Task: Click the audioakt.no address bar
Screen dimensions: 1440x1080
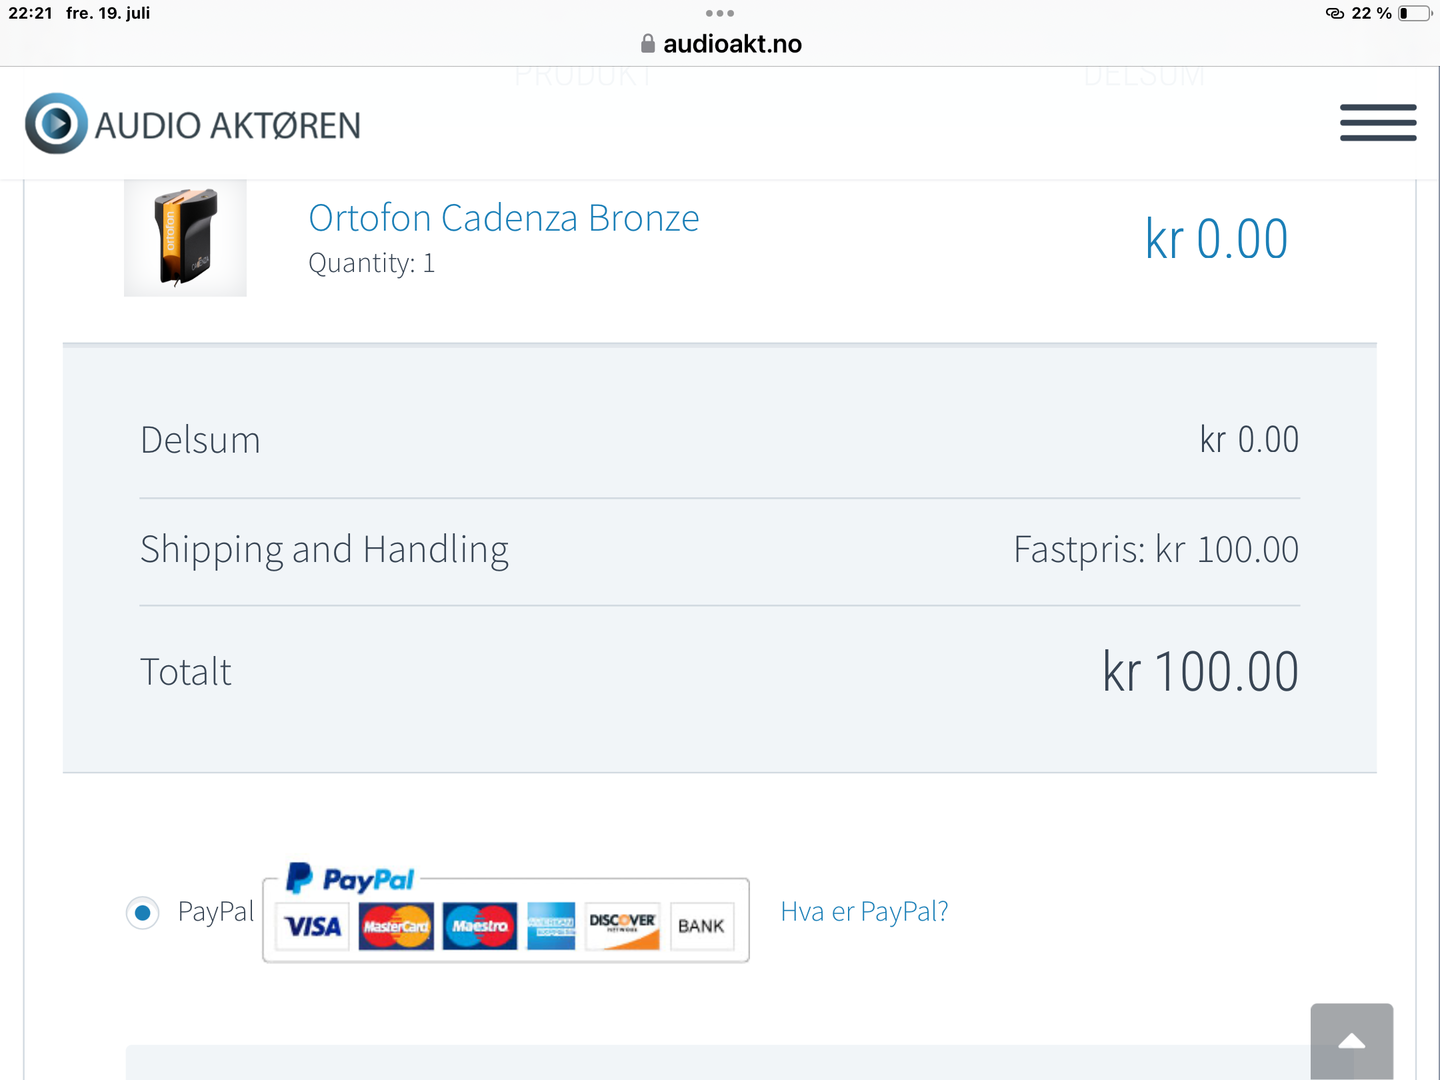Action: (732, 44)
